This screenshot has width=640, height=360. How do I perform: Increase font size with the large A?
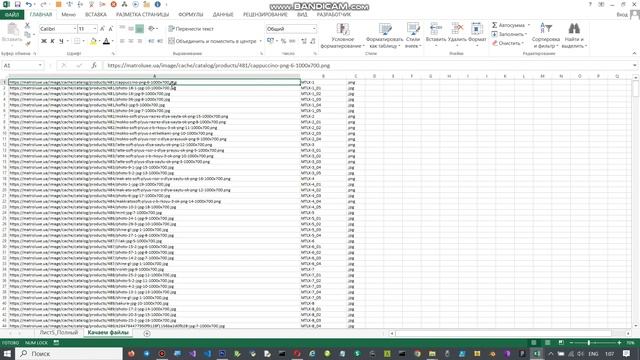click(x=102, y=29)
